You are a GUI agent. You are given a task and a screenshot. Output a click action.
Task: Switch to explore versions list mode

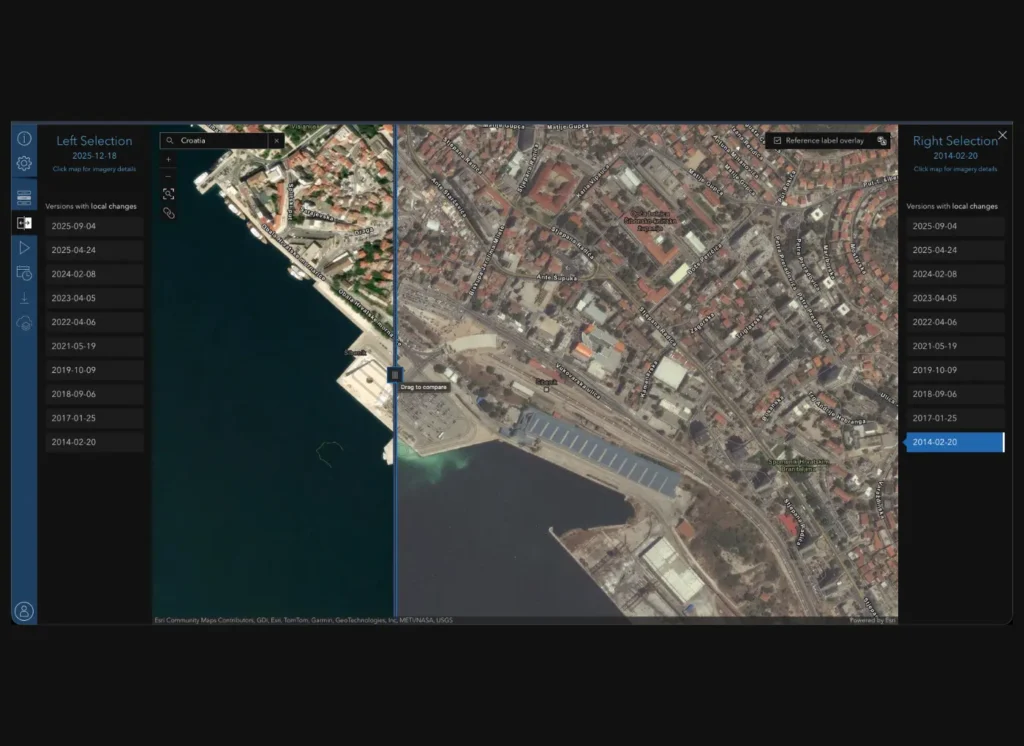(x=24, y=197)
